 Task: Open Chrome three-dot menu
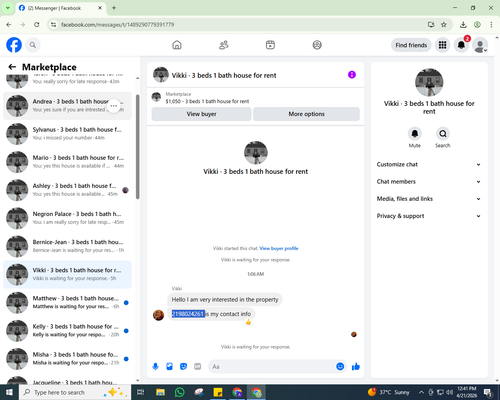click(x=491, y=24)
